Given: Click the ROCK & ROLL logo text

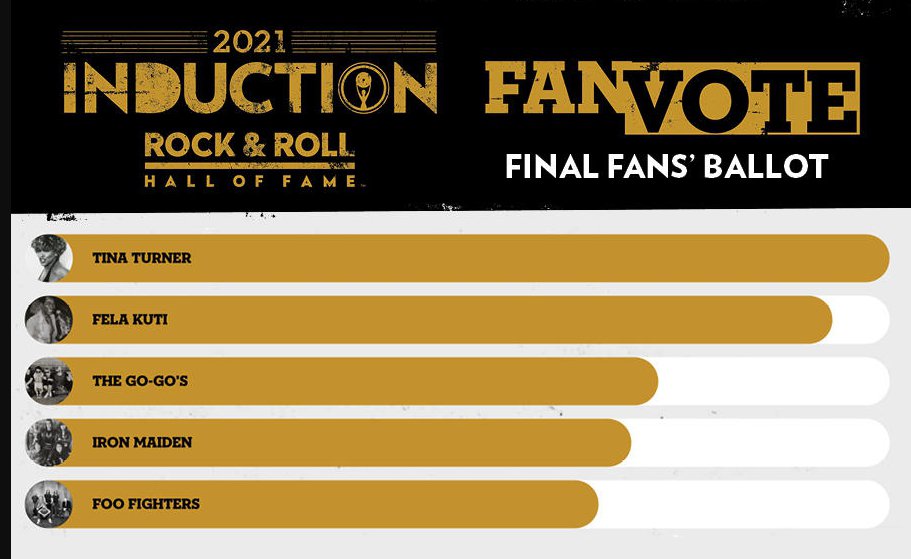Looking at the screenshot, I should tap(249, 148).
